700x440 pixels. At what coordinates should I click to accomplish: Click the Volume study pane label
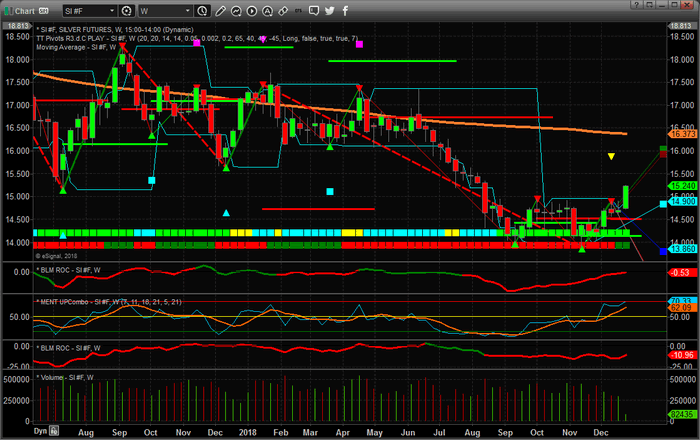[x=66, y=377]
